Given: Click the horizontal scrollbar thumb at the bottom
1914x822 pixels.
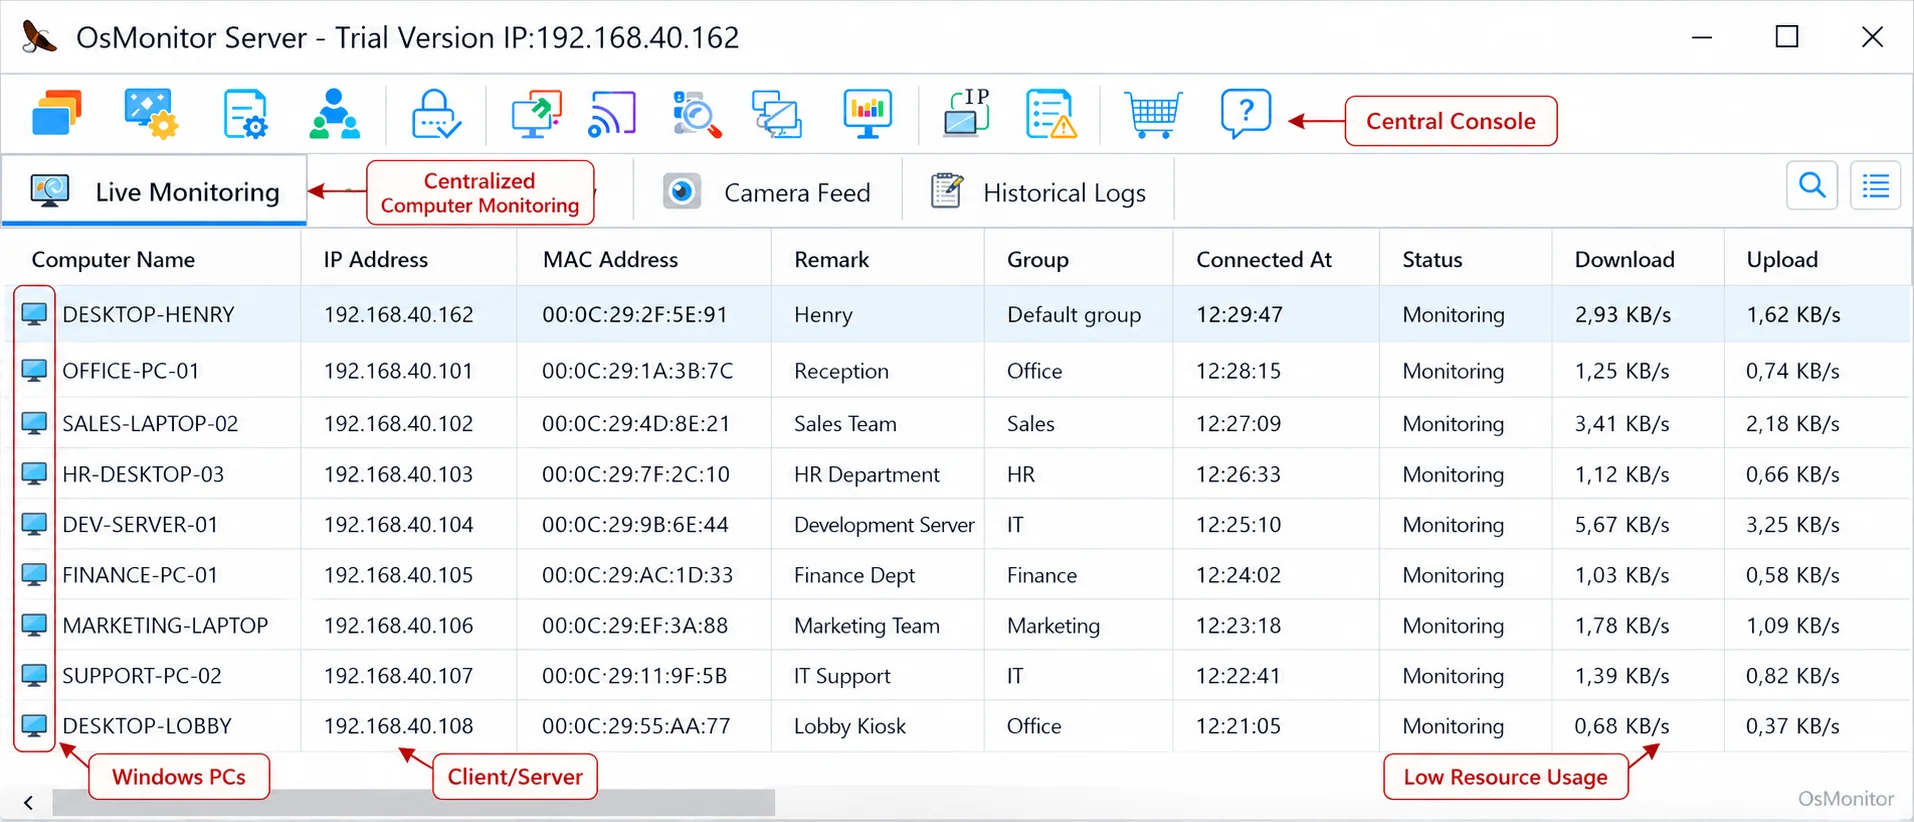Looking at the screenshot, I should pyautogui.click(x=413, y=802).
